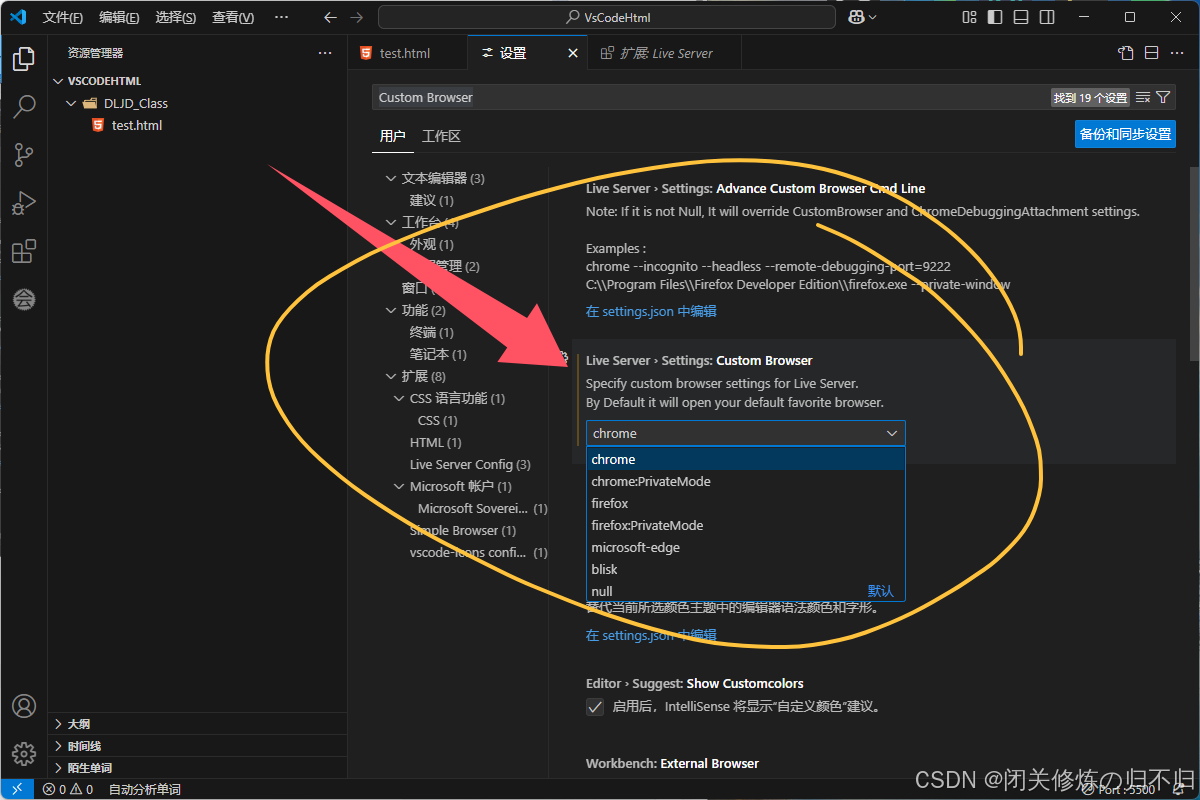
Task: Expand the 大纲 outline section
Action: click(x=197, y=723)
